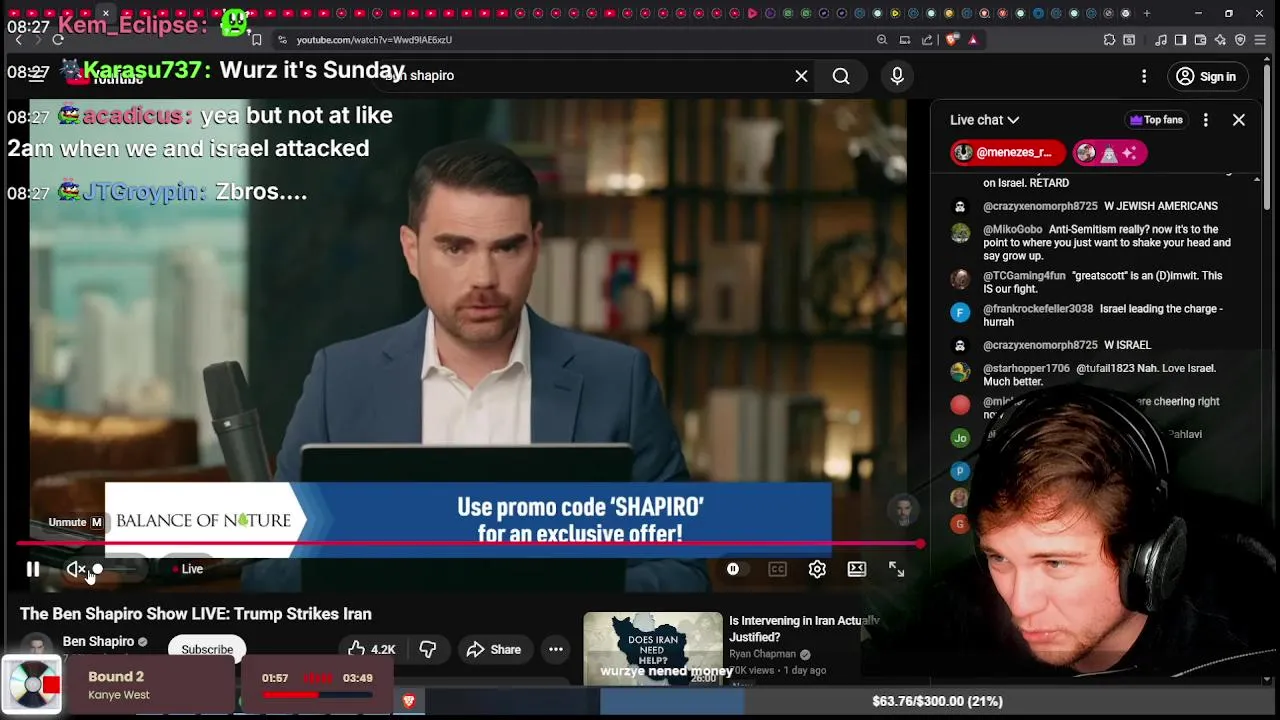The width and height of the screenshot is (1280, 720).
Task: Open YouTube settings three-dot menu
Action: tap(1144, 76)
